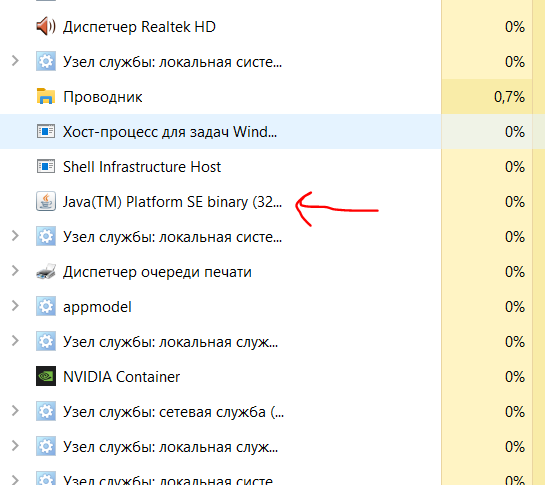Select the Диспетчер очереди печати process name

157,272
